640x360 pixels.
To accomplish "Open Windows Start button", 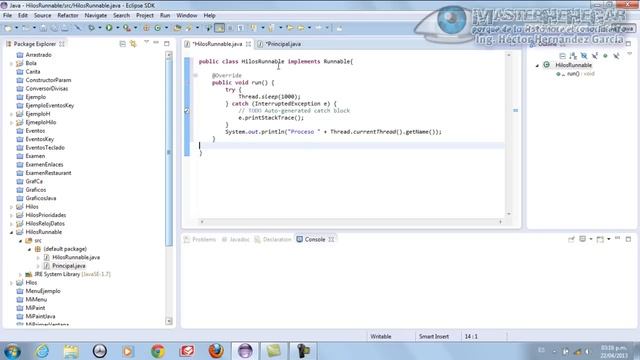I will click(12, 351).
